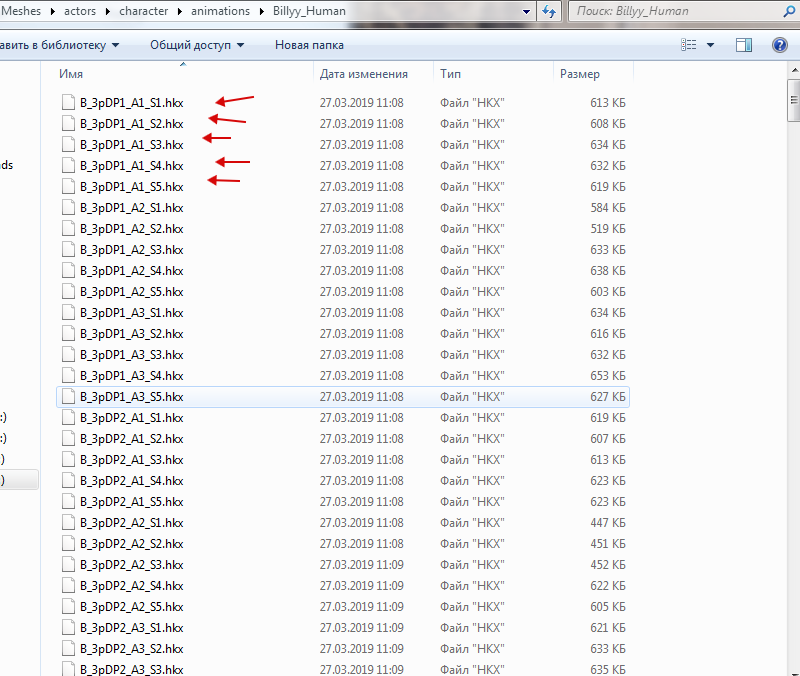Open the address bar history dropdown

[526, 11]
